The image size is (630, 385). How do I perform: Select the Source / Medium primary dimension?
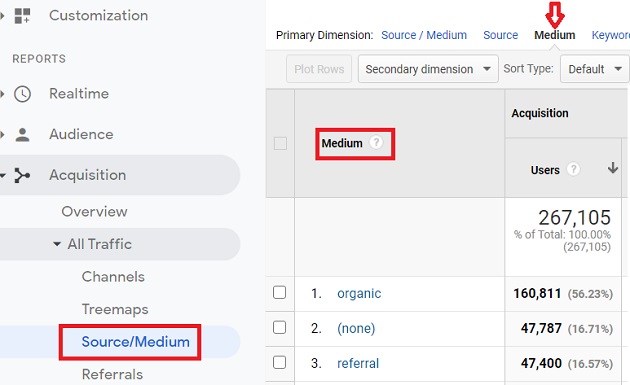tap(424, 35)
